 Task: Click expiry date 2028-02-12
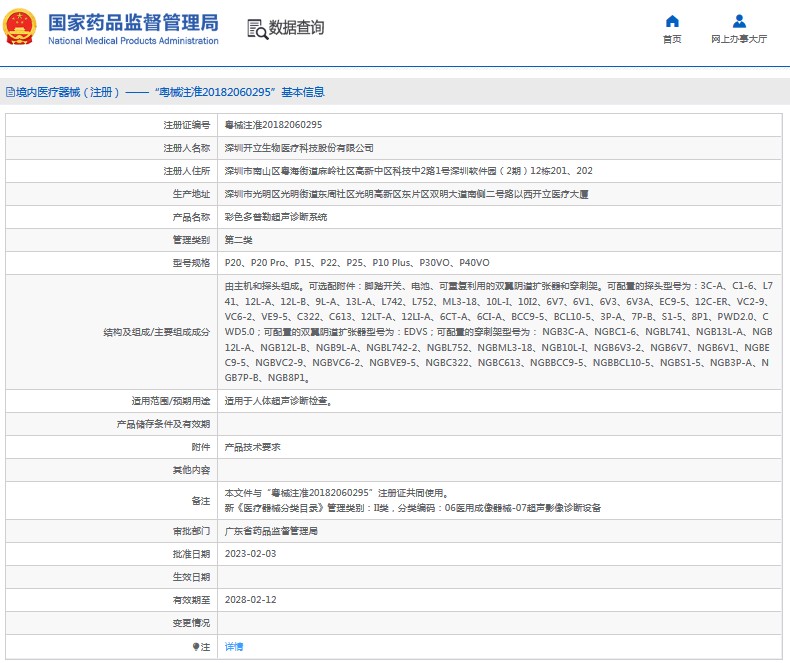tap(250, 600)
